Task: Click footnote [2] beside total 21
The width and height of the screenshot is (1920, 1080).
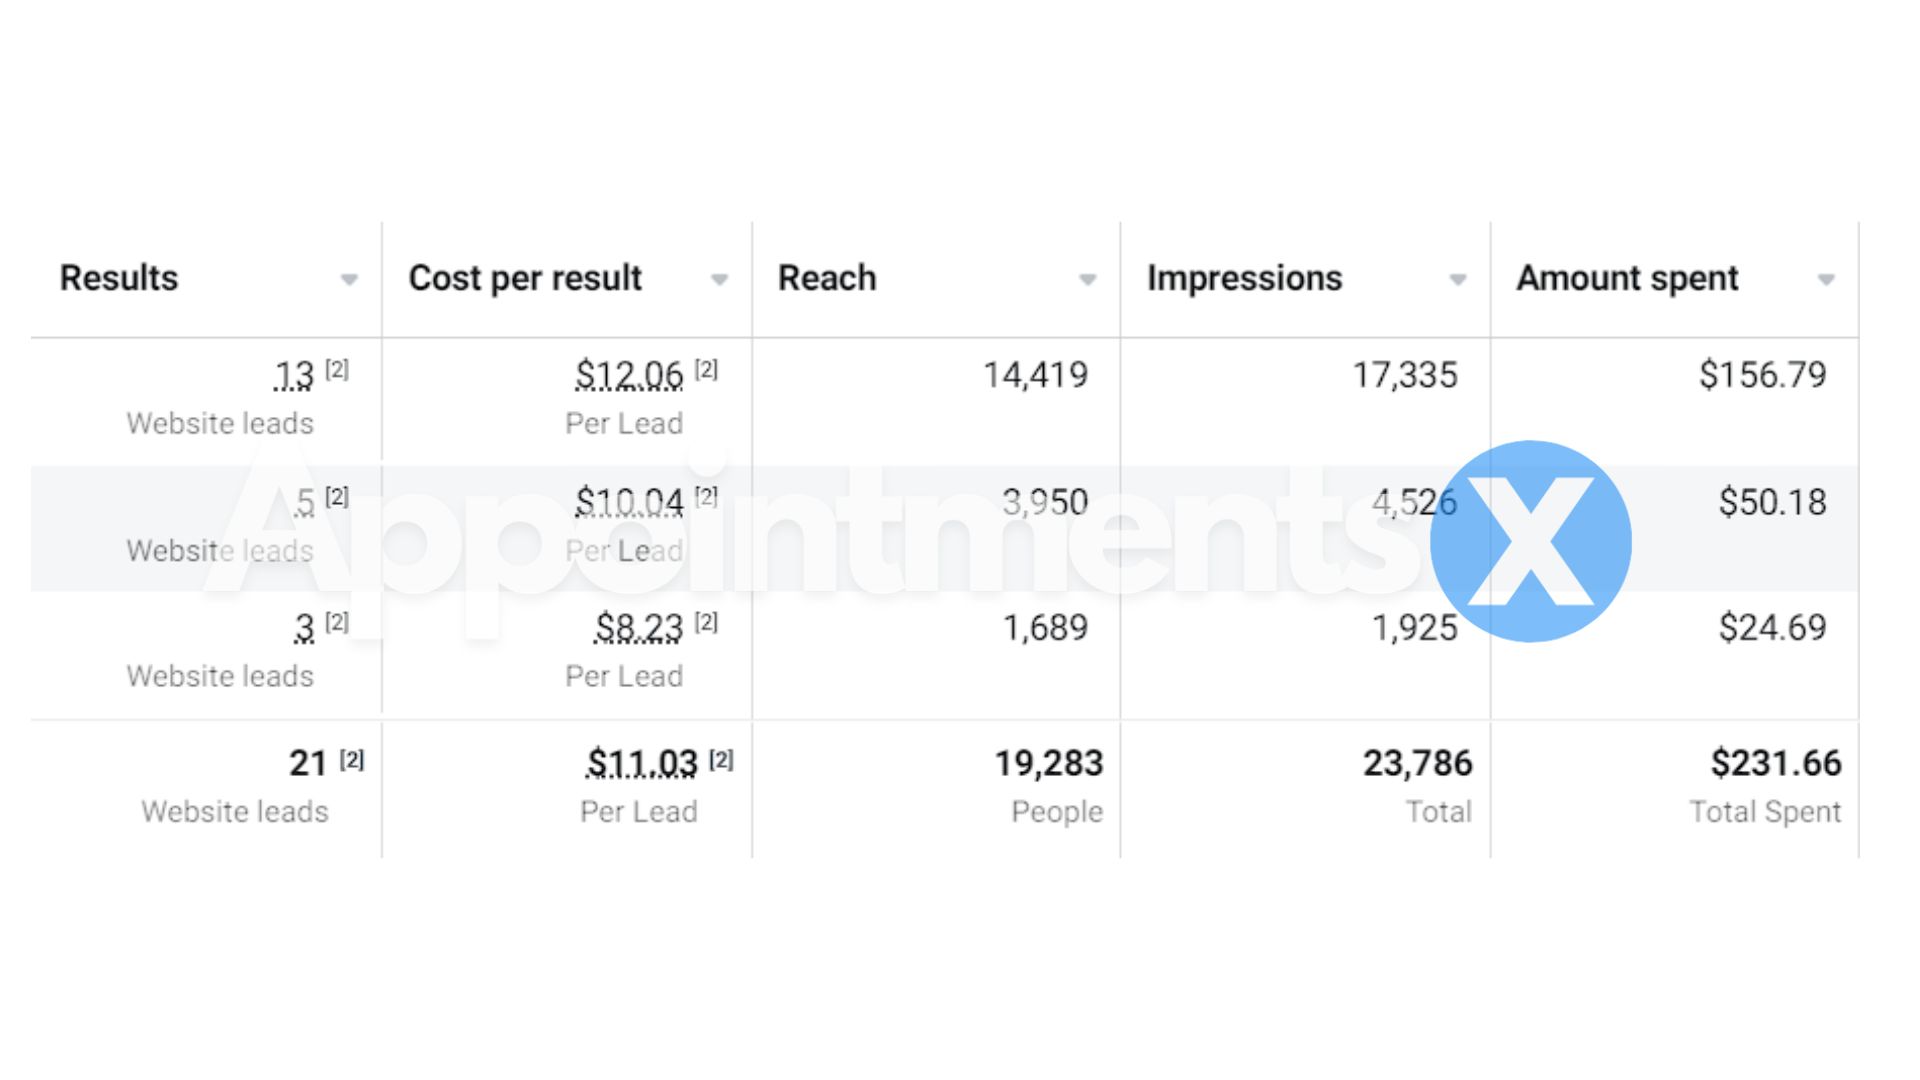Action: point(352,760)
